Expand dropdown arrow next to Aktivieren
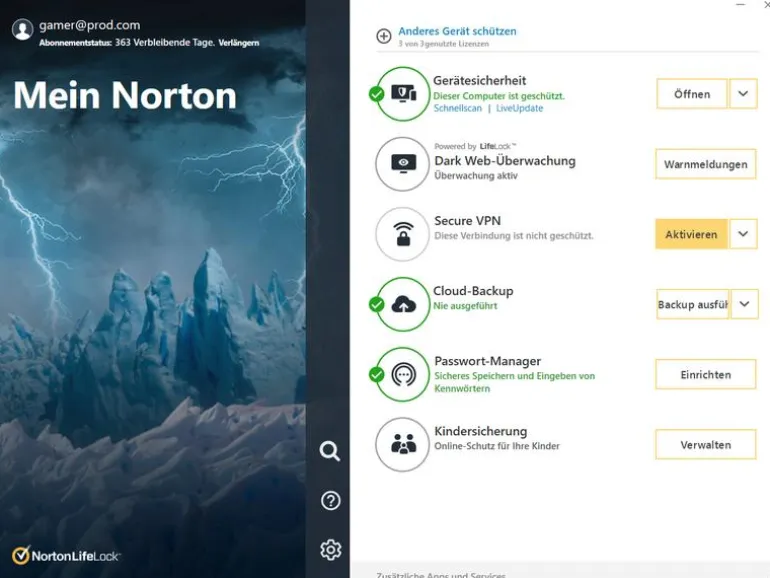 pyautogui.click(x=743, y=234)
